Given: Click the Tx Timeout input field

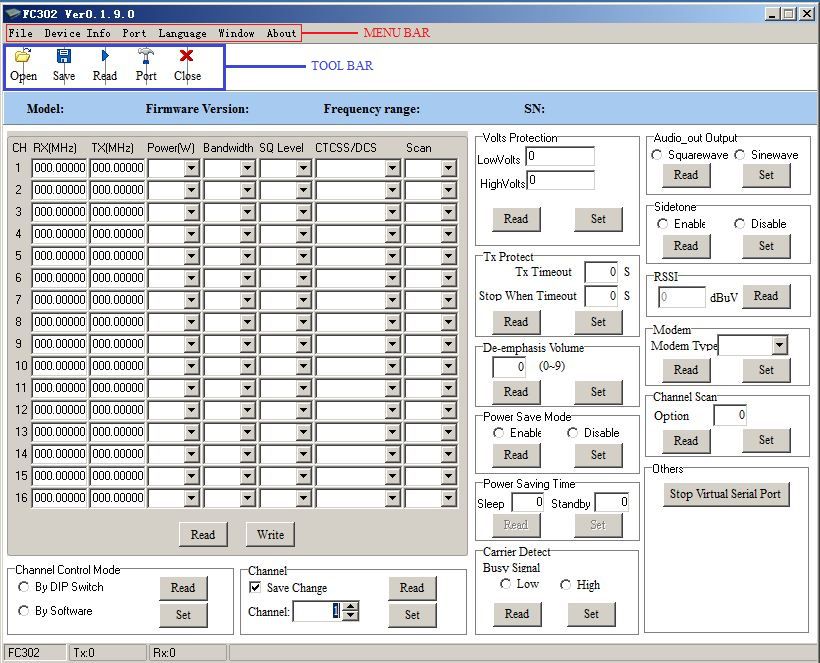Looking at the screenshot, I should [601, 272].
